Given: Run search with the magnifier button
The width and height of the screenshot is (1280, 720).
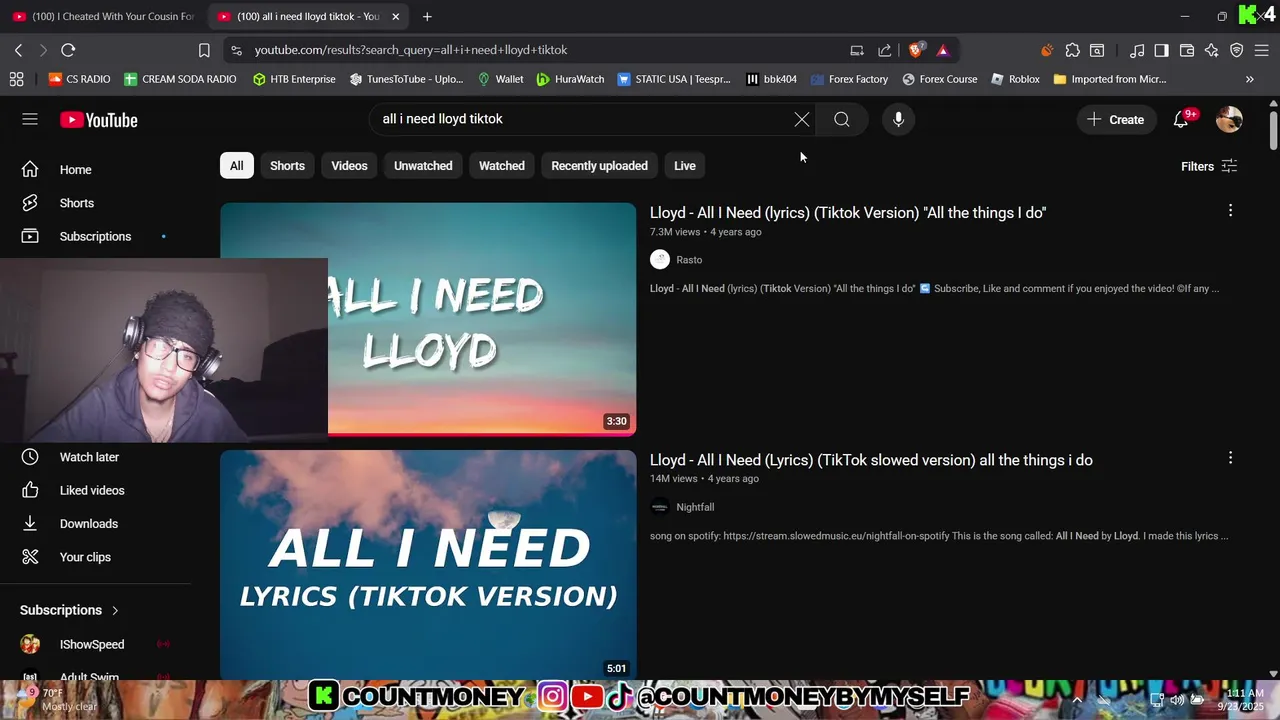Looking at the screenshot, I should click(842, 120).
